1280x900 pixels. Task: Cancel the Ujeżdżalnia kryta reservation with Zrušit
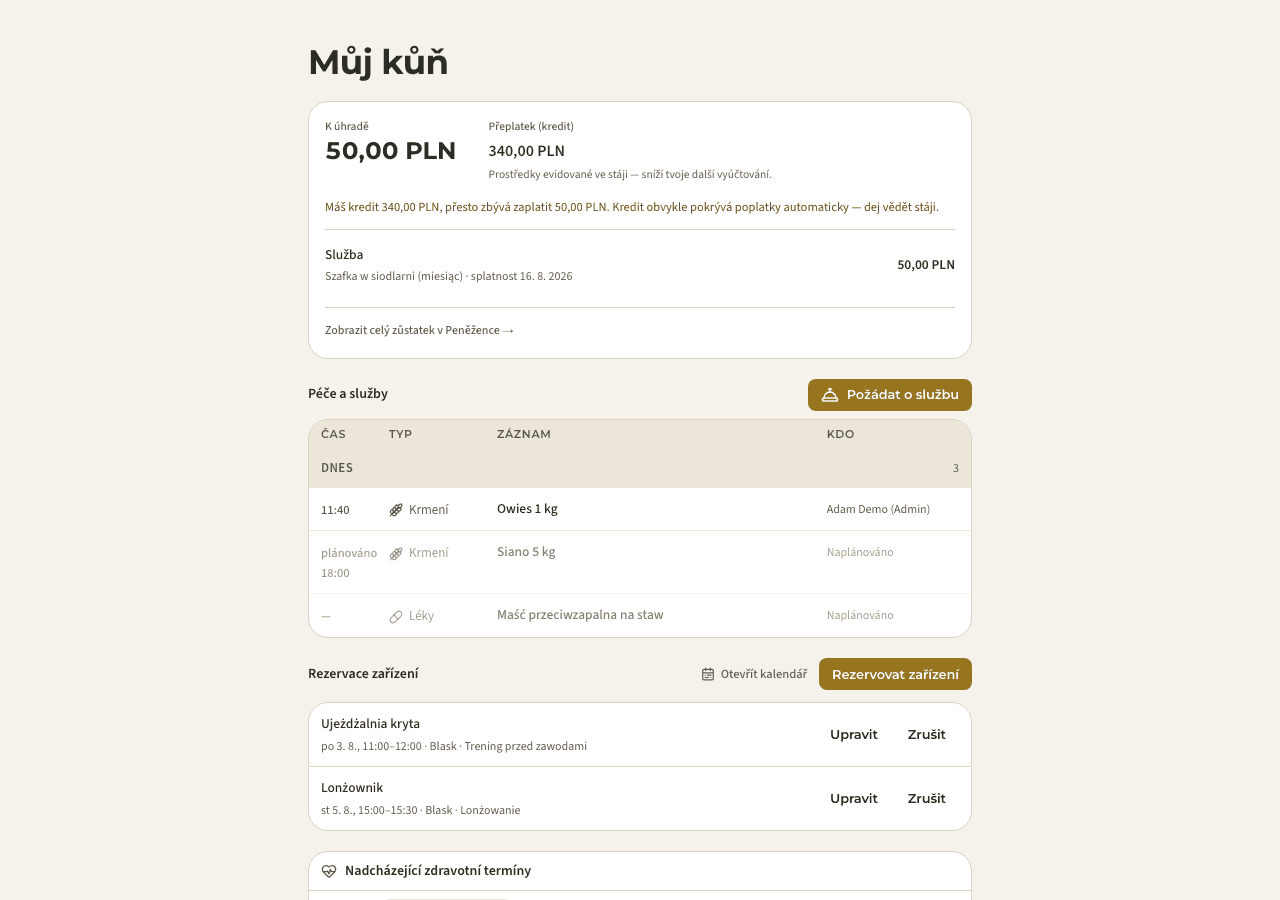[927, 734]
